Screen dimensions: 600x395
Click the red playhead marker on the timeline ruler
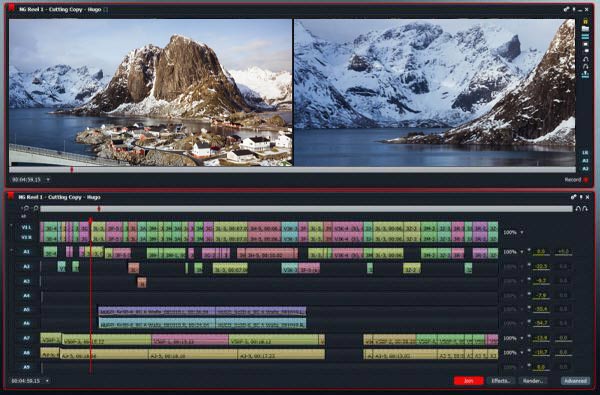99,209
